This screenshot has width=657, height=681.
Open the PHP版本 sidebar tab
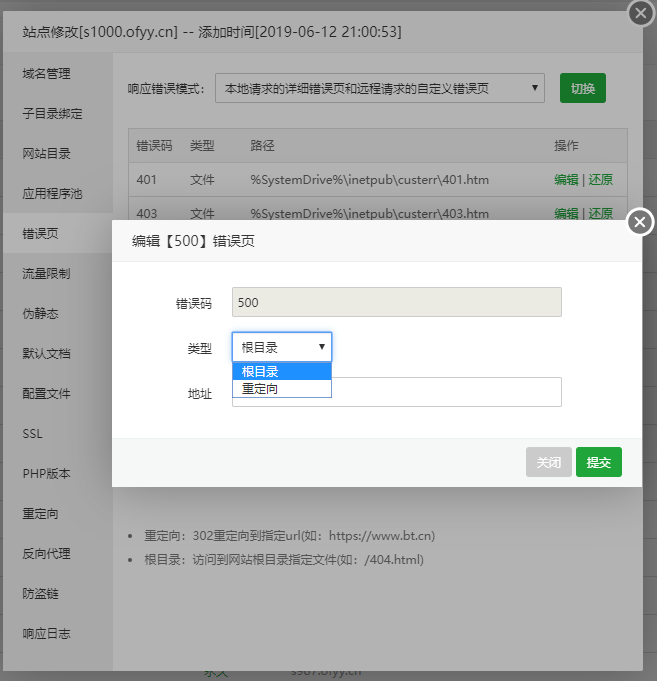pyautogui.click(x=58, y=473)
